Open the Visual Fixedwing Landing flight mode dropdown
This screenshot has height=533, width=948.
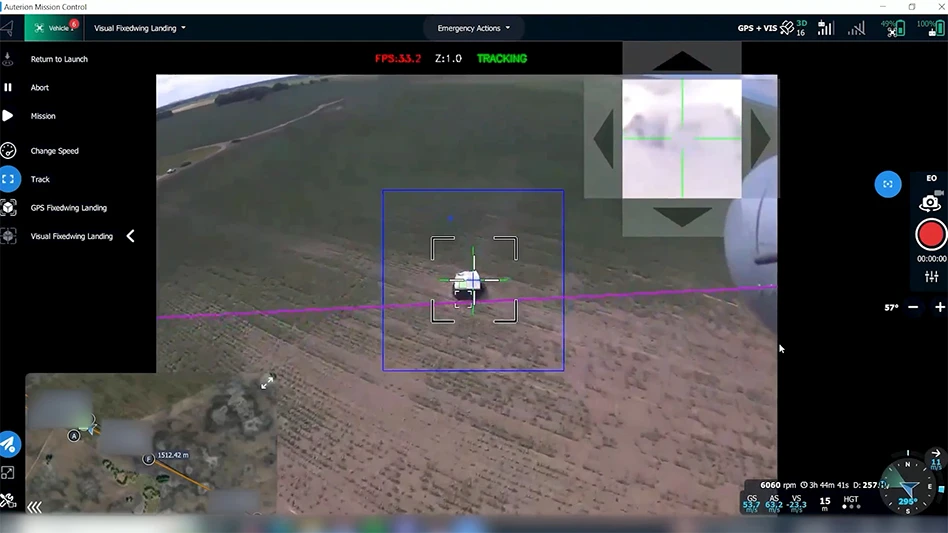tap(140, 28)
